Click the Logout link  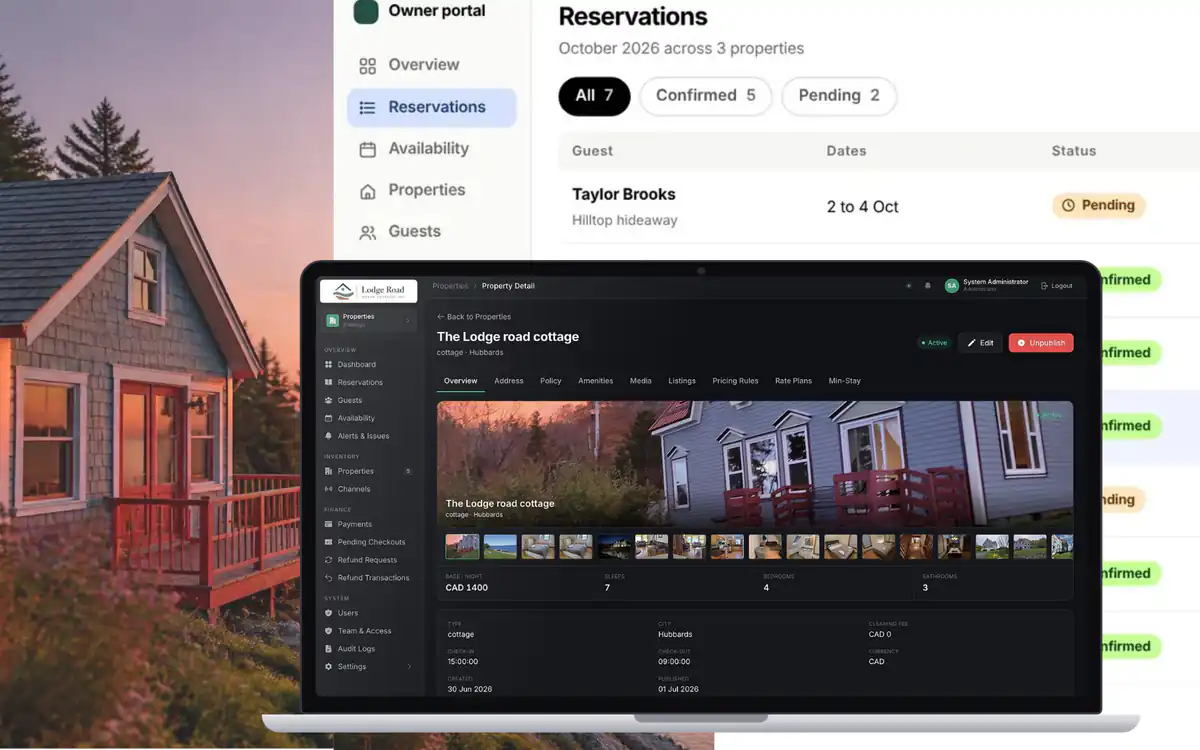pyautogui.click(x=1056, y=286)
